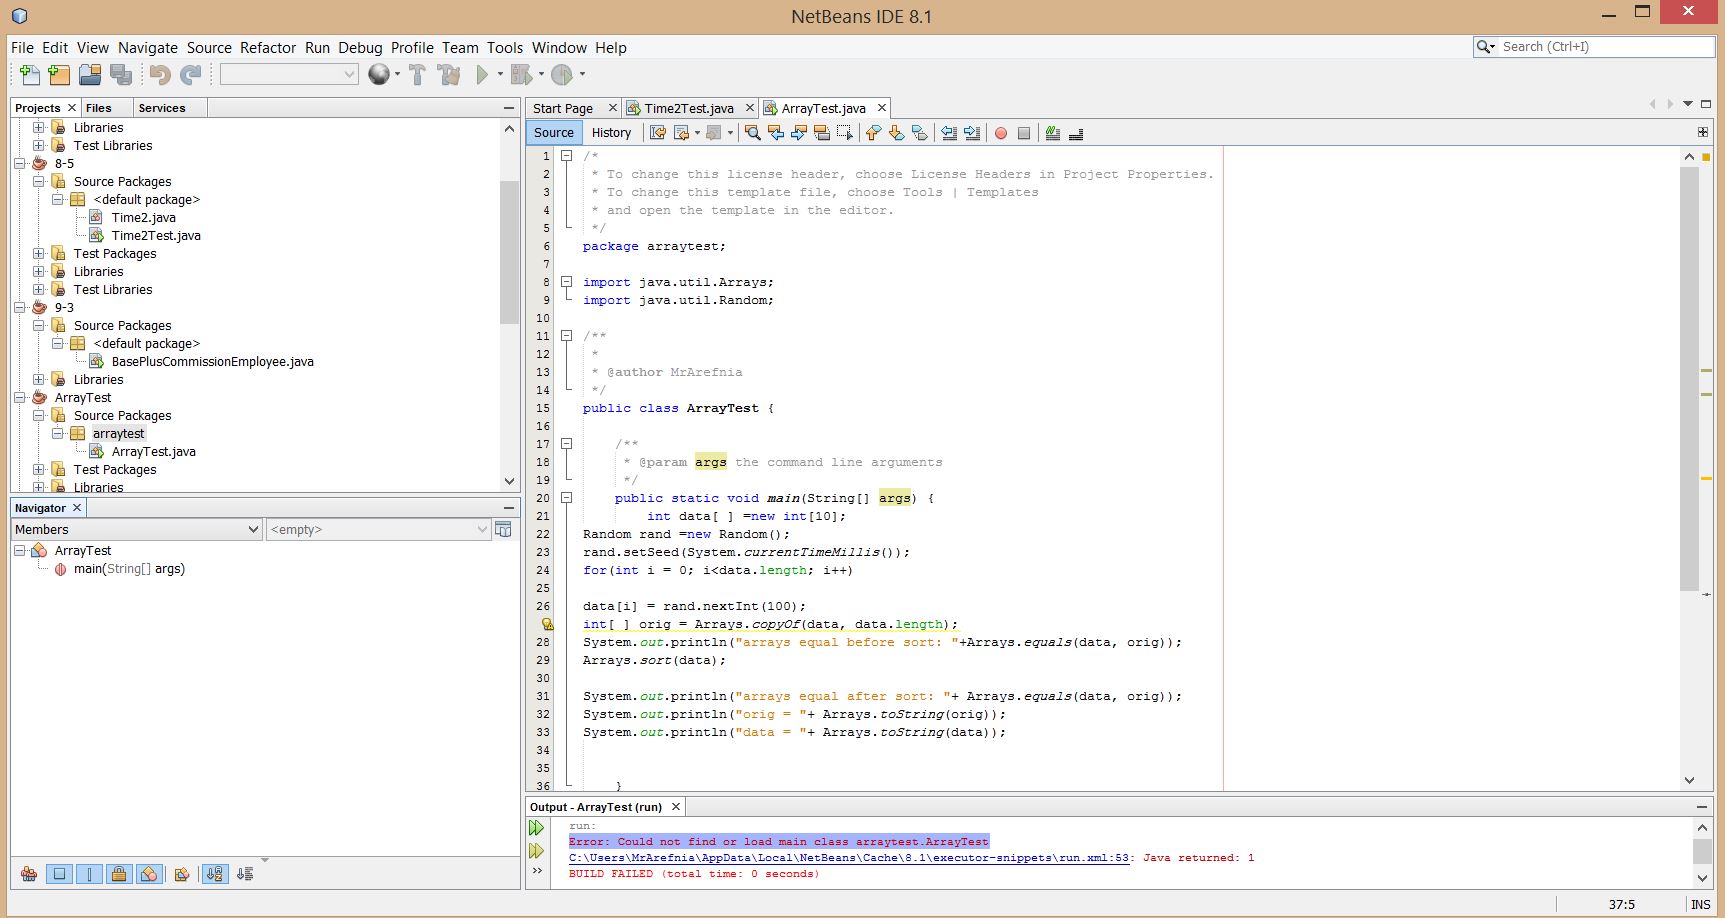Select Time2.java in Projects tree
This screenshot has height=918, width=1725.
144,218
